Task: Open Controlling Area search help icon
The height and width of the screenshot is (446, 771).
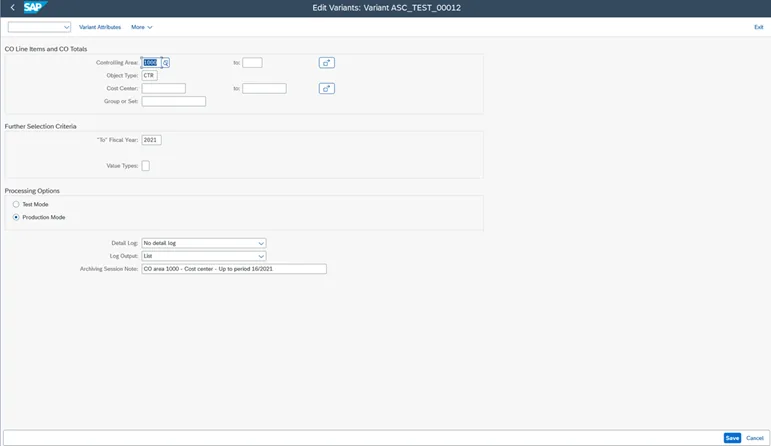Action: (x=166, y=62)
